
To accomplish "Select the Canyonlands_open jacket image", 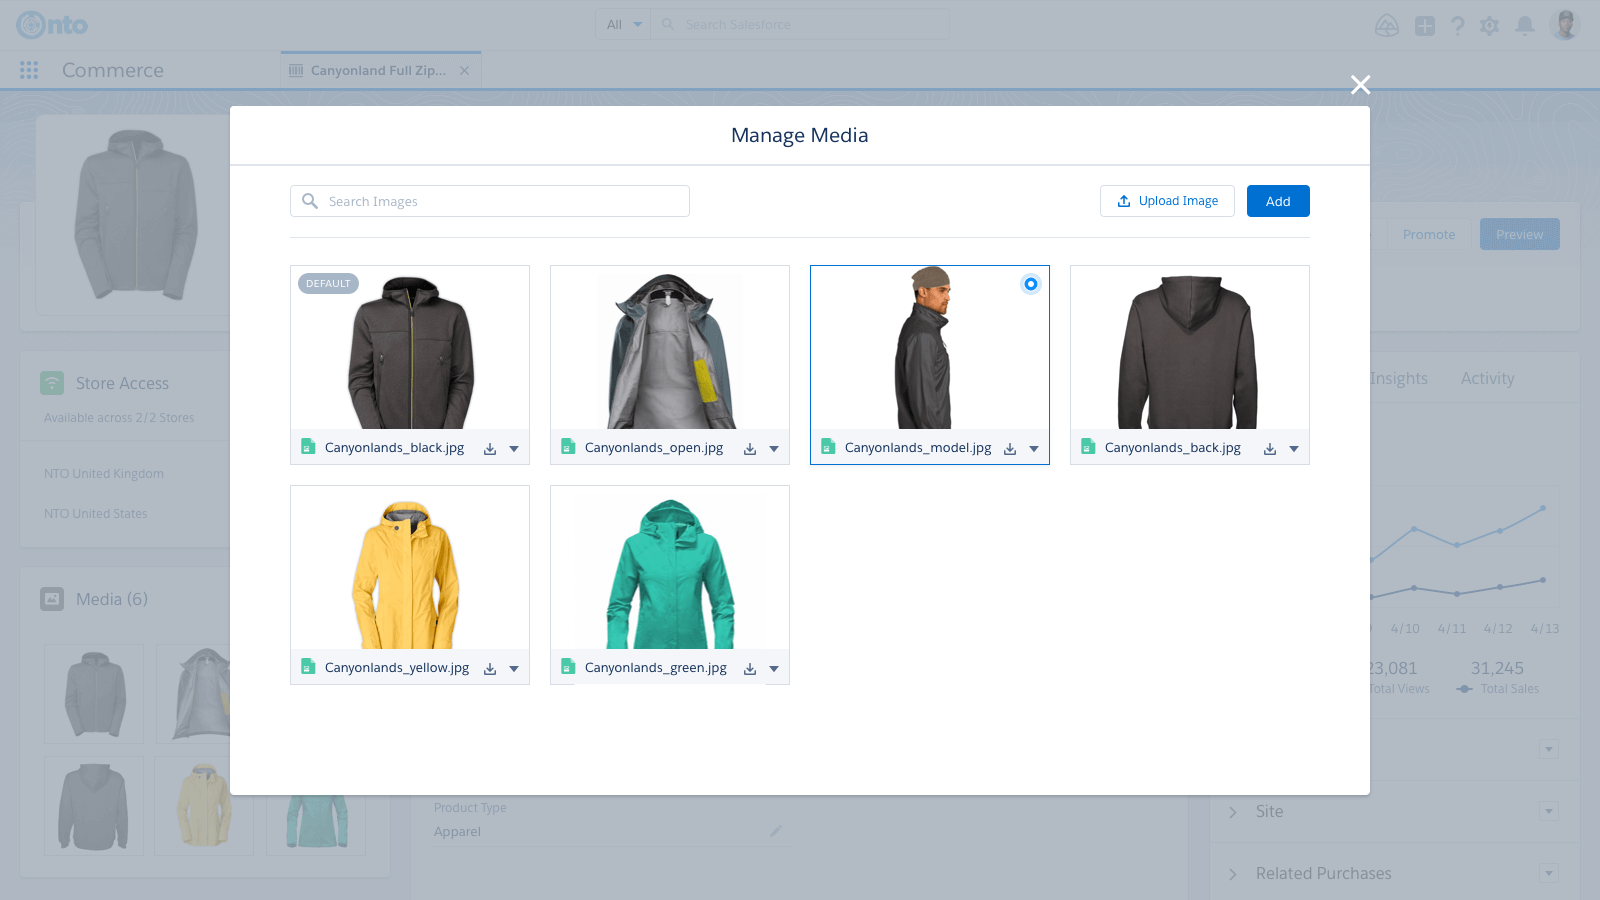I will tap(669, 348).
